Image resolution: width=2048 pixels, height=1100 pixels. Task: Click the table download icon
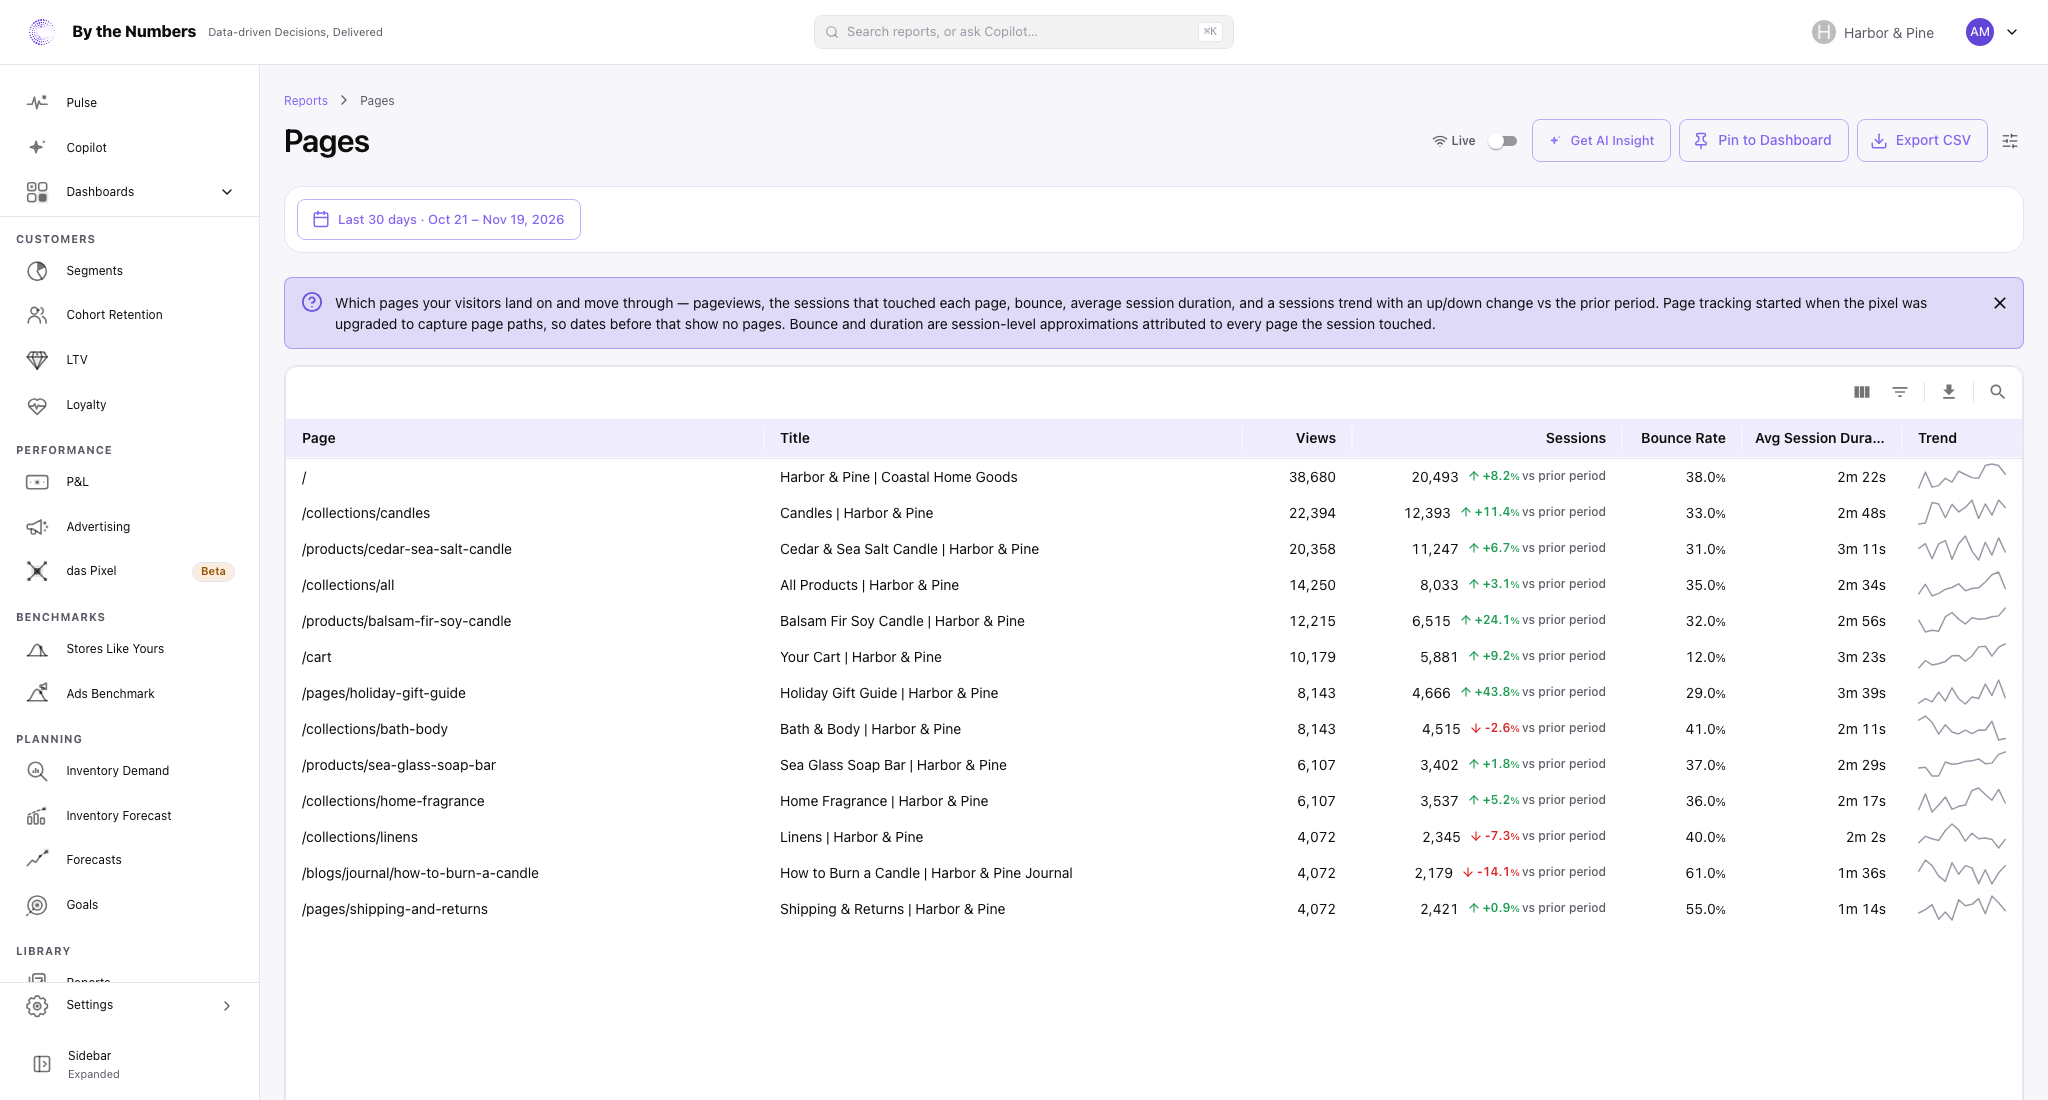click(x=1949, y=392)
